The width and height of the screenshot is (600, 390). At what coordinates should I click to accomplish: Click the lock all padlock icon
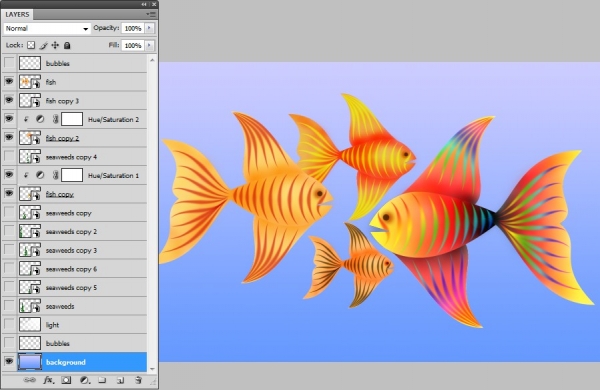(x=67, y=46)
